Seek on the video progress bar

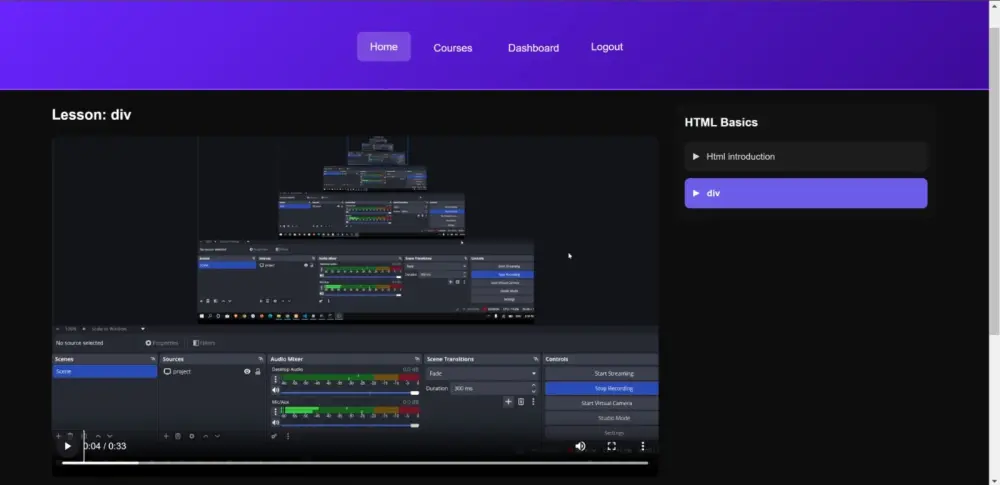[x=355, y=463]
